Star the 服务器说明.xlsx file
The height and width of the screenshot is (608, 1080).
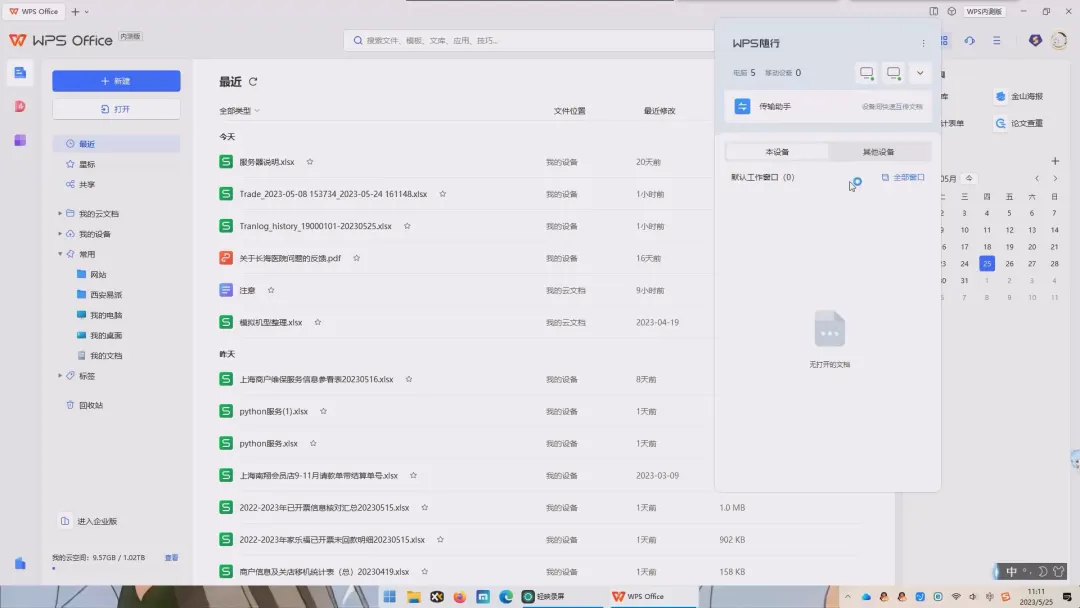310,162
